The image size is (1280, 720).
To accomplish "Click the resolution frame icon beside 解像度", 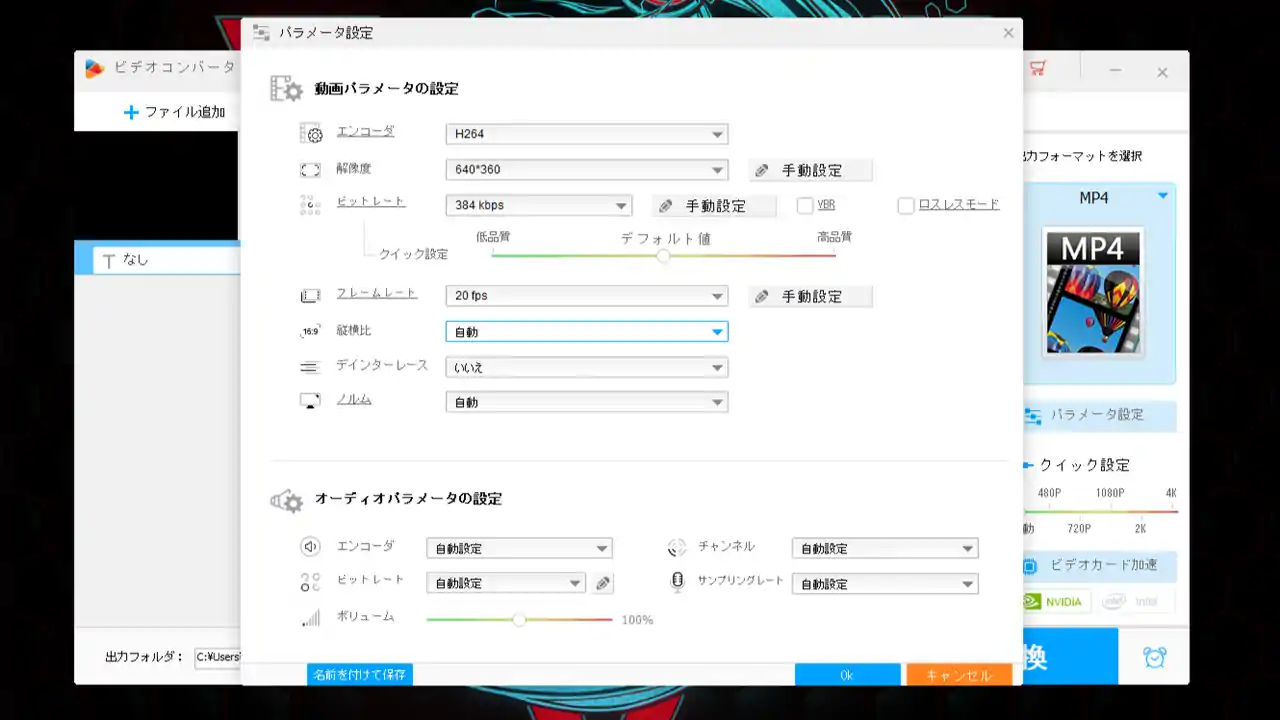I will pyautogui.click(x=310, y=170).
